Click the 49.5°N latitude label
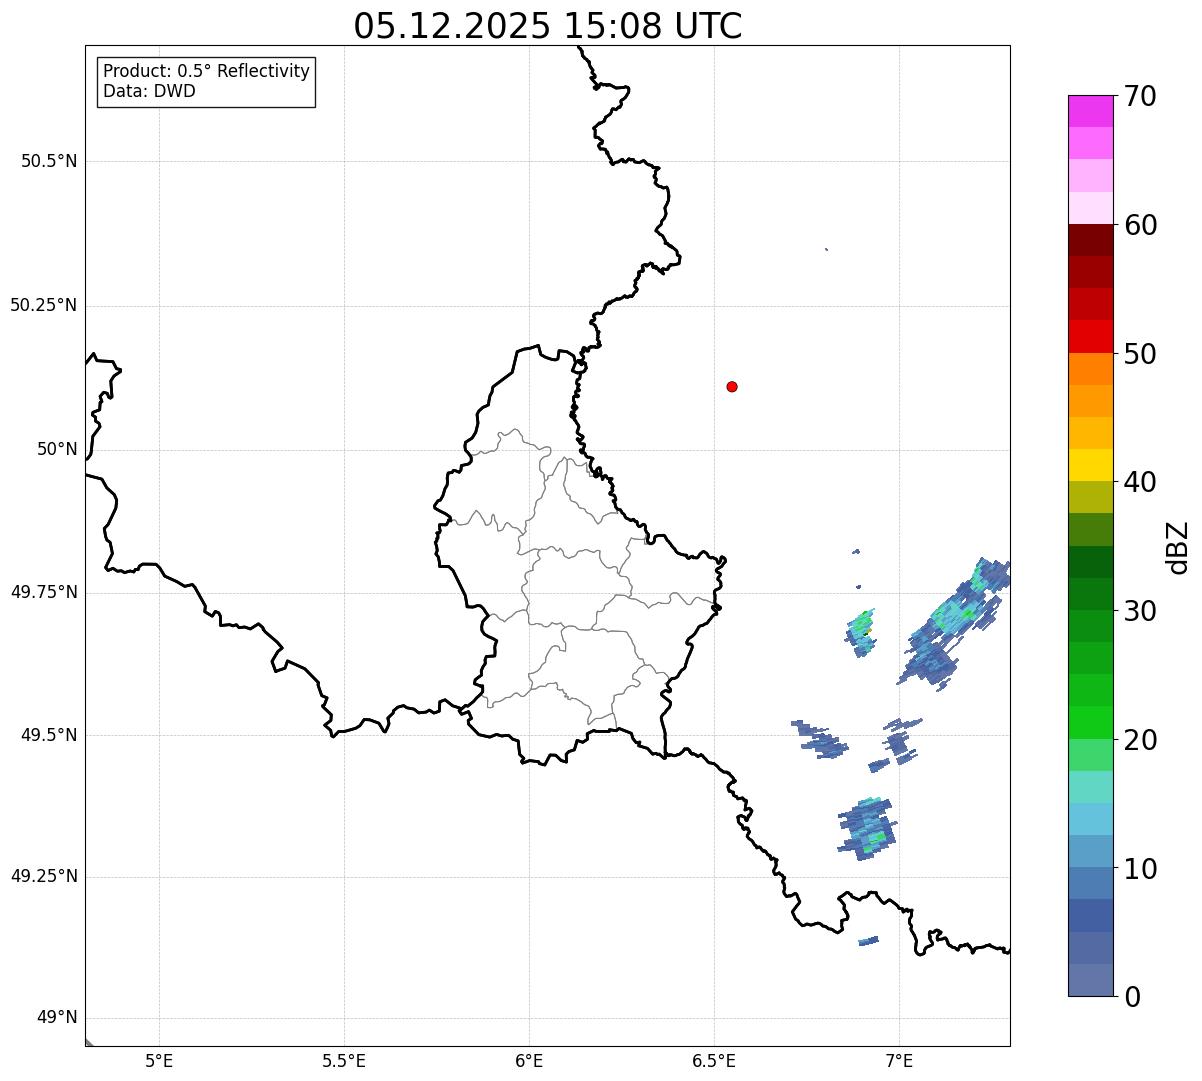 [49, 735]
